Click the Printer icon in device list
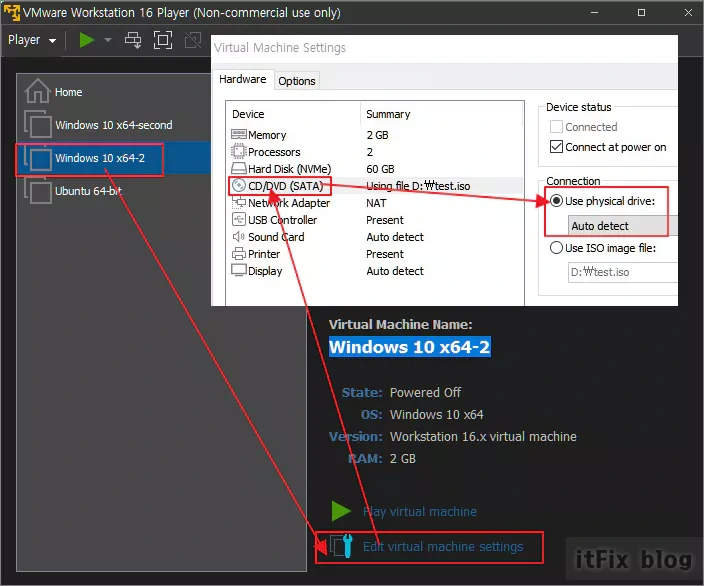704x586 pixels. click(x=238, y=254)
